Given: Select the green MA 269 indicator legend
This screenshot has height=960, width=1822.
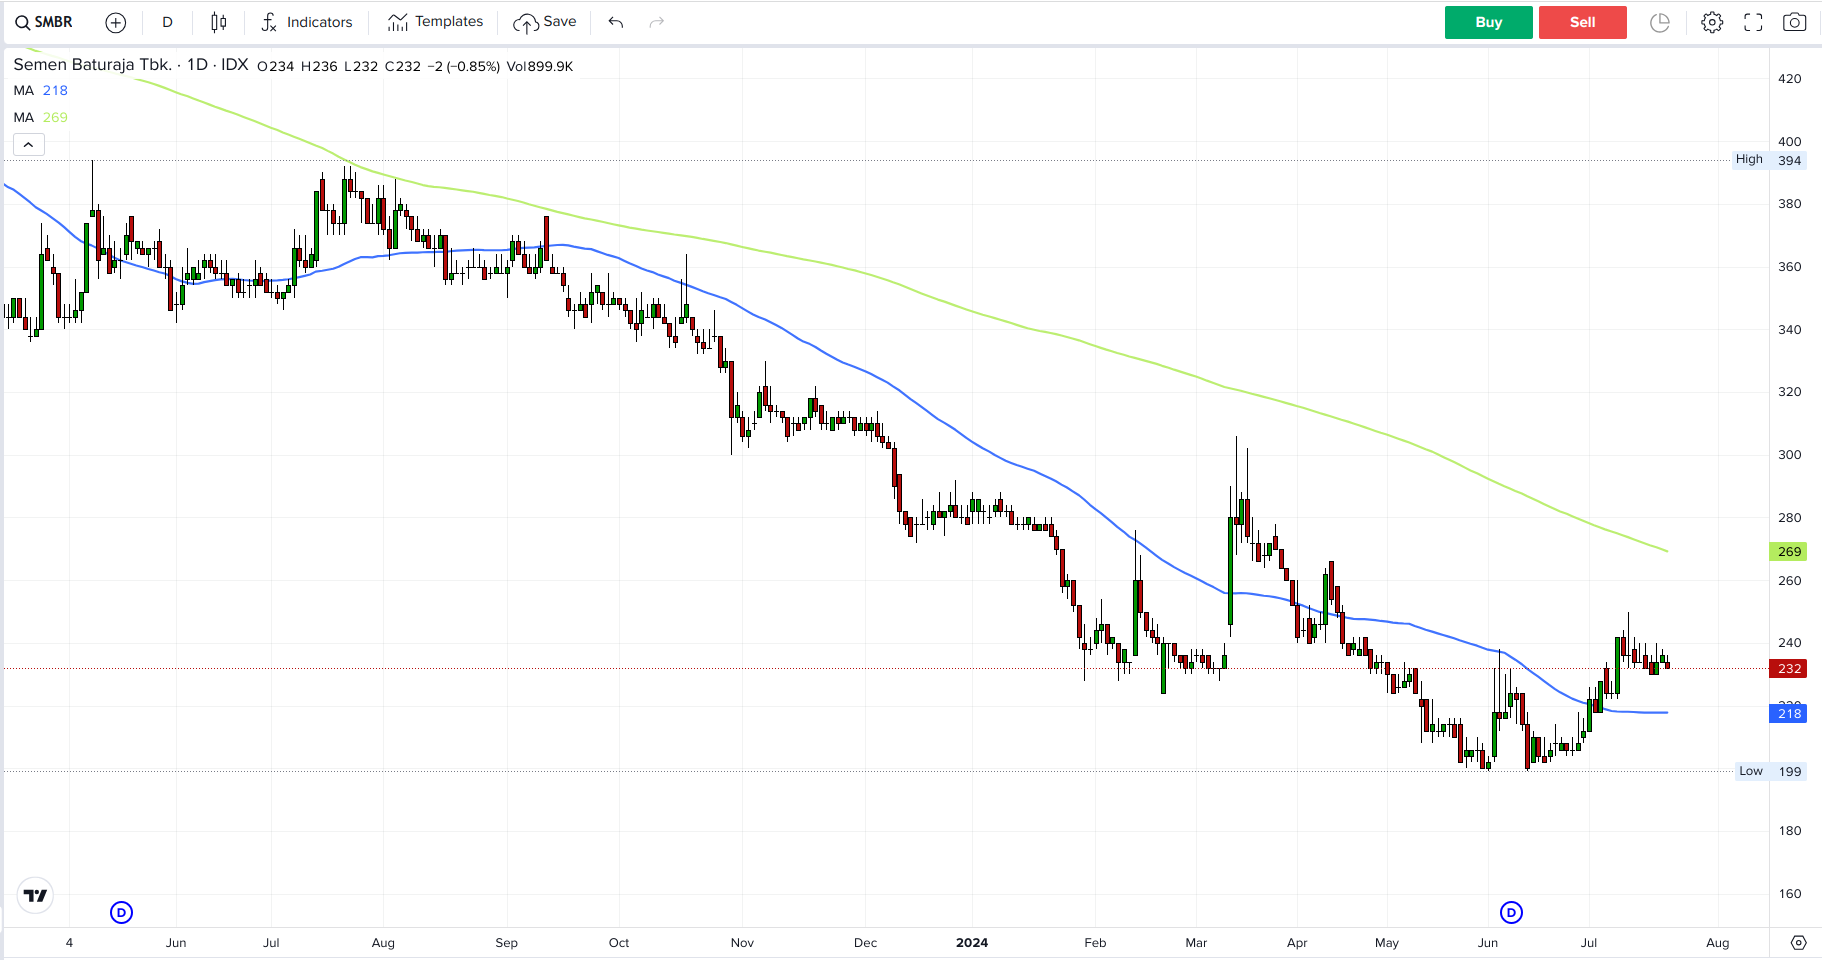Looking at the screenshot, I should (x=41, y=117).
